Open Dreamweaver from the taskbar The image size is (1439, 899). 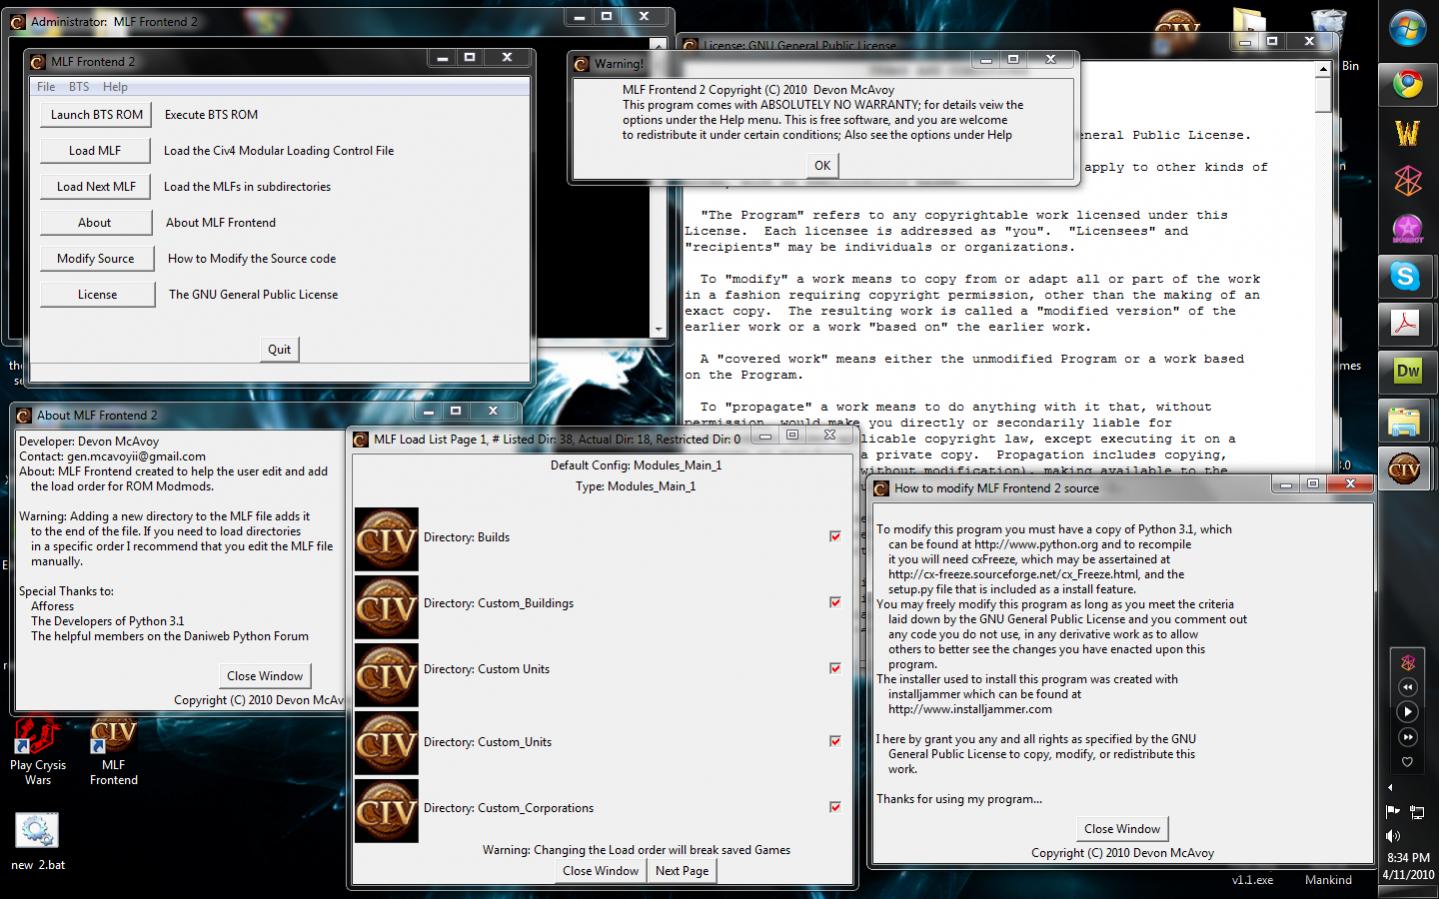click(1408, 371)
